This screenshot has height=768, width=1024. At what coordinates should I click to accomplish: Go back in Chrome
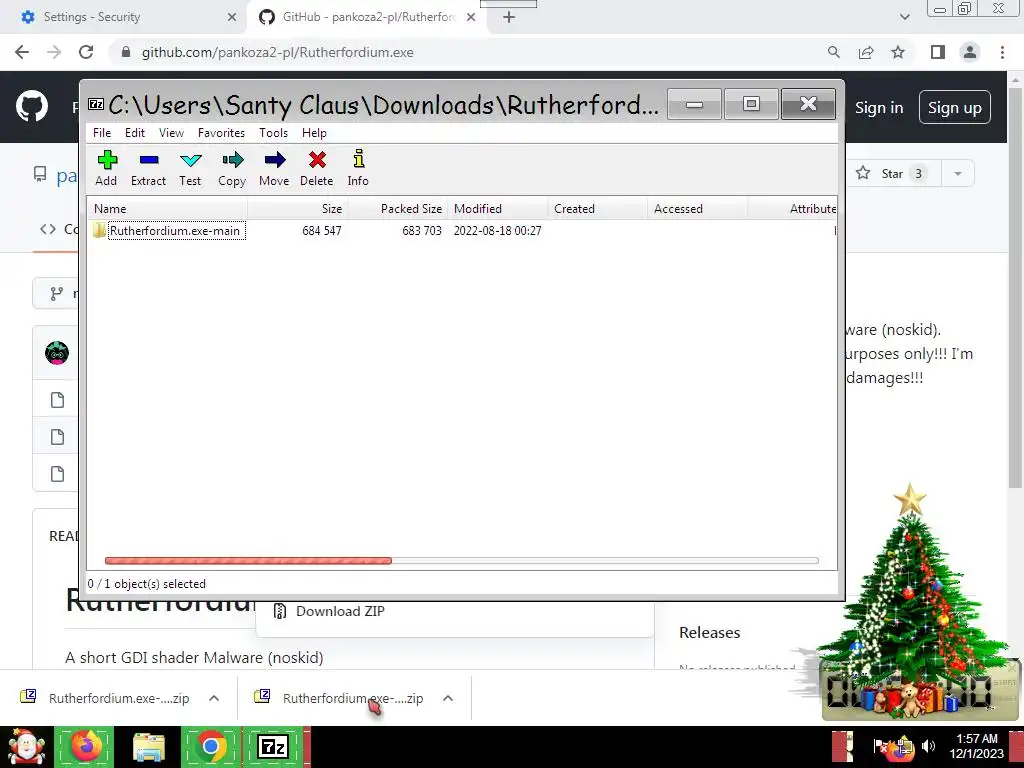click(x=22, y=52)
